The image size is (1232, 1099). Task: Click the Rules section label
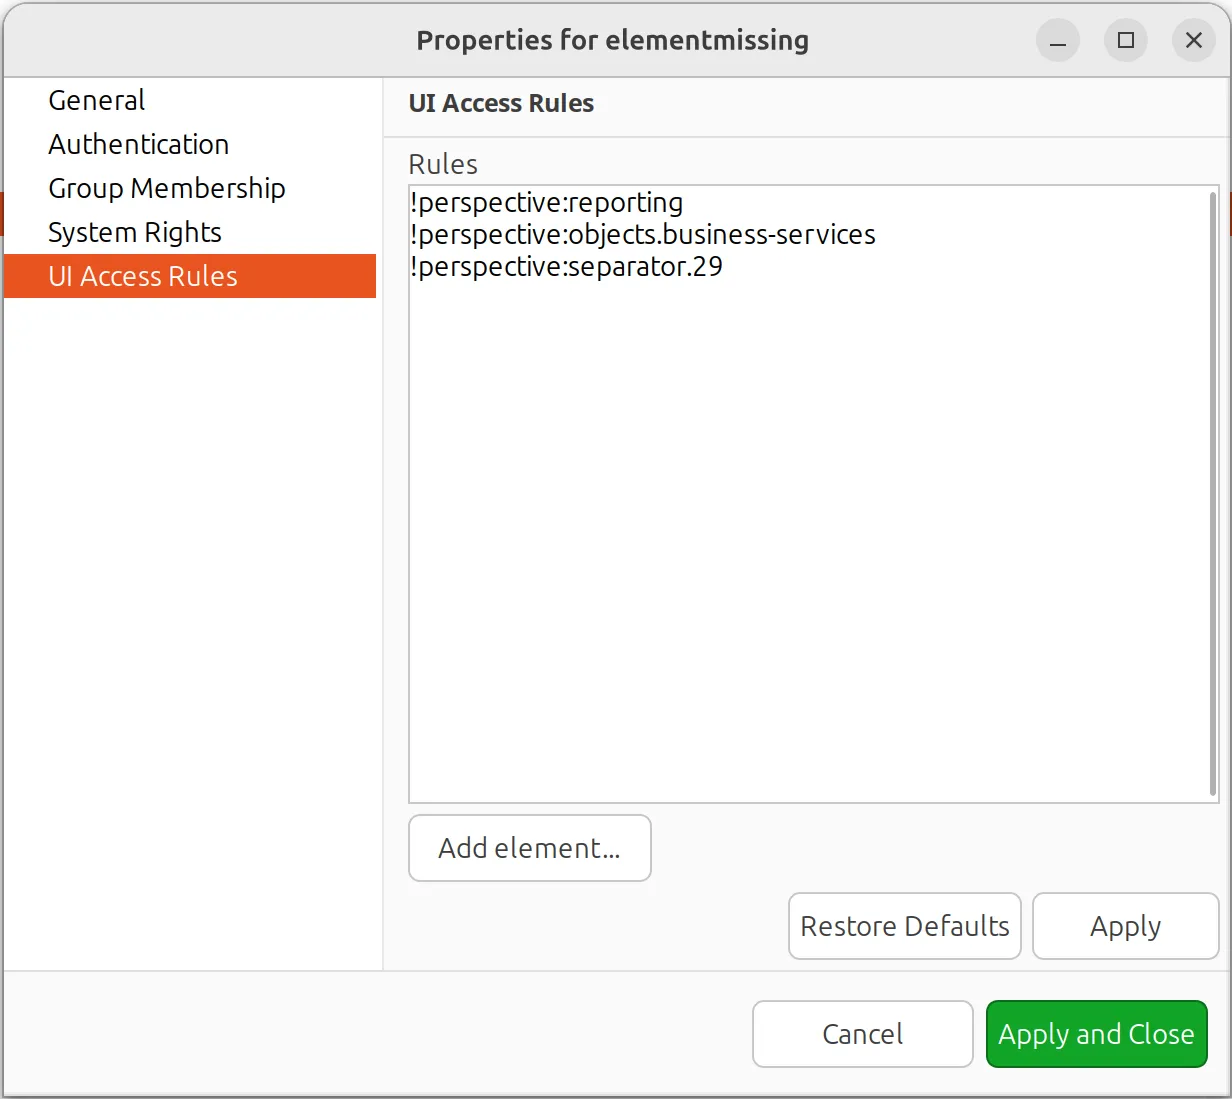[442, 163]
